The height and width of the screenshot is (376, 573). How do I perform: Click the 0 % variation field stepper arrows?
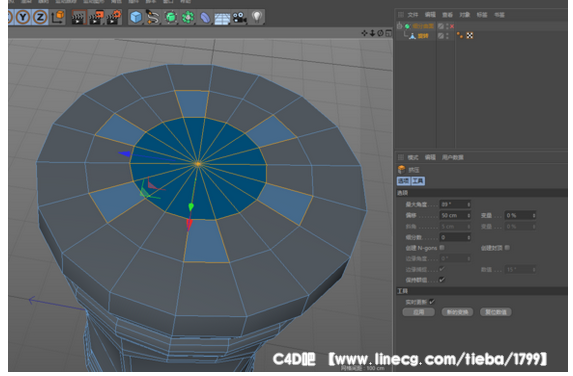click(534, 215)
